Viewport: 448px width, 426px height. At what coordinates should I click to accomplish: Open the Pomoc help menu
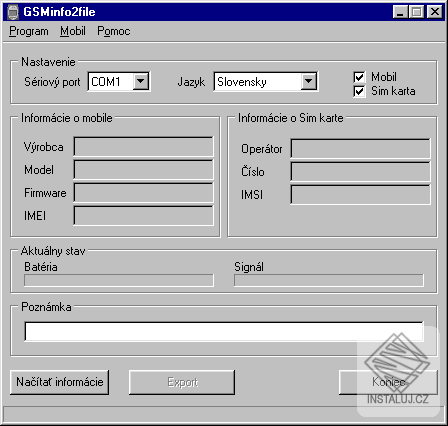114,31
